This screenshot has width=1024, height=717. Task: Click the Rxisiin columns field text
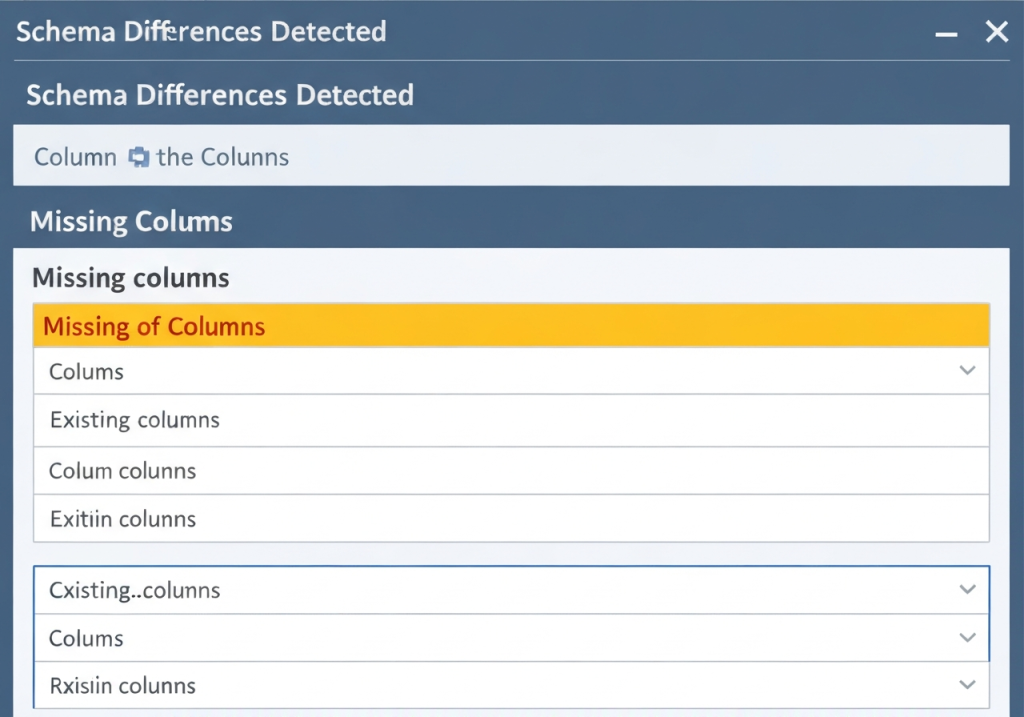(x=122, y=686)
